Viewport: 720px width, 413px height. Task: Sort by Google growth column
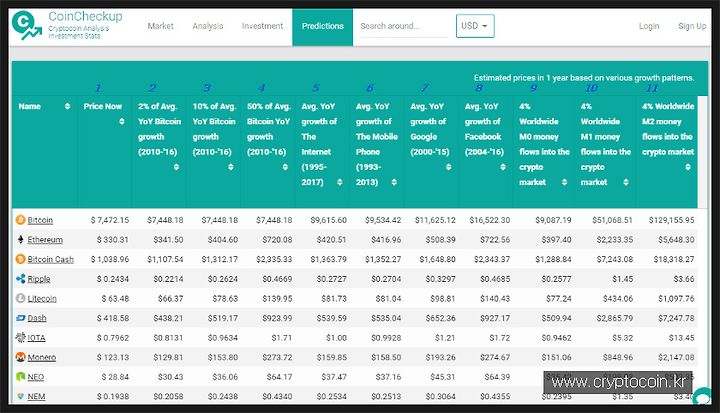449,167
